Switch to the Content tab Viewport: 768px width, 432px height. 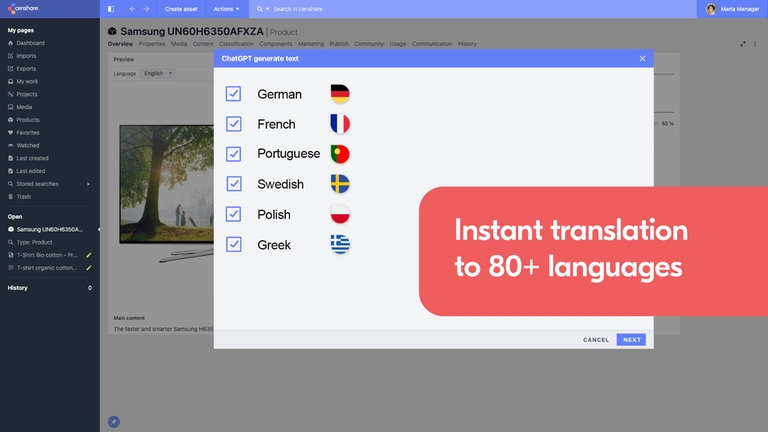pos(203,44)
